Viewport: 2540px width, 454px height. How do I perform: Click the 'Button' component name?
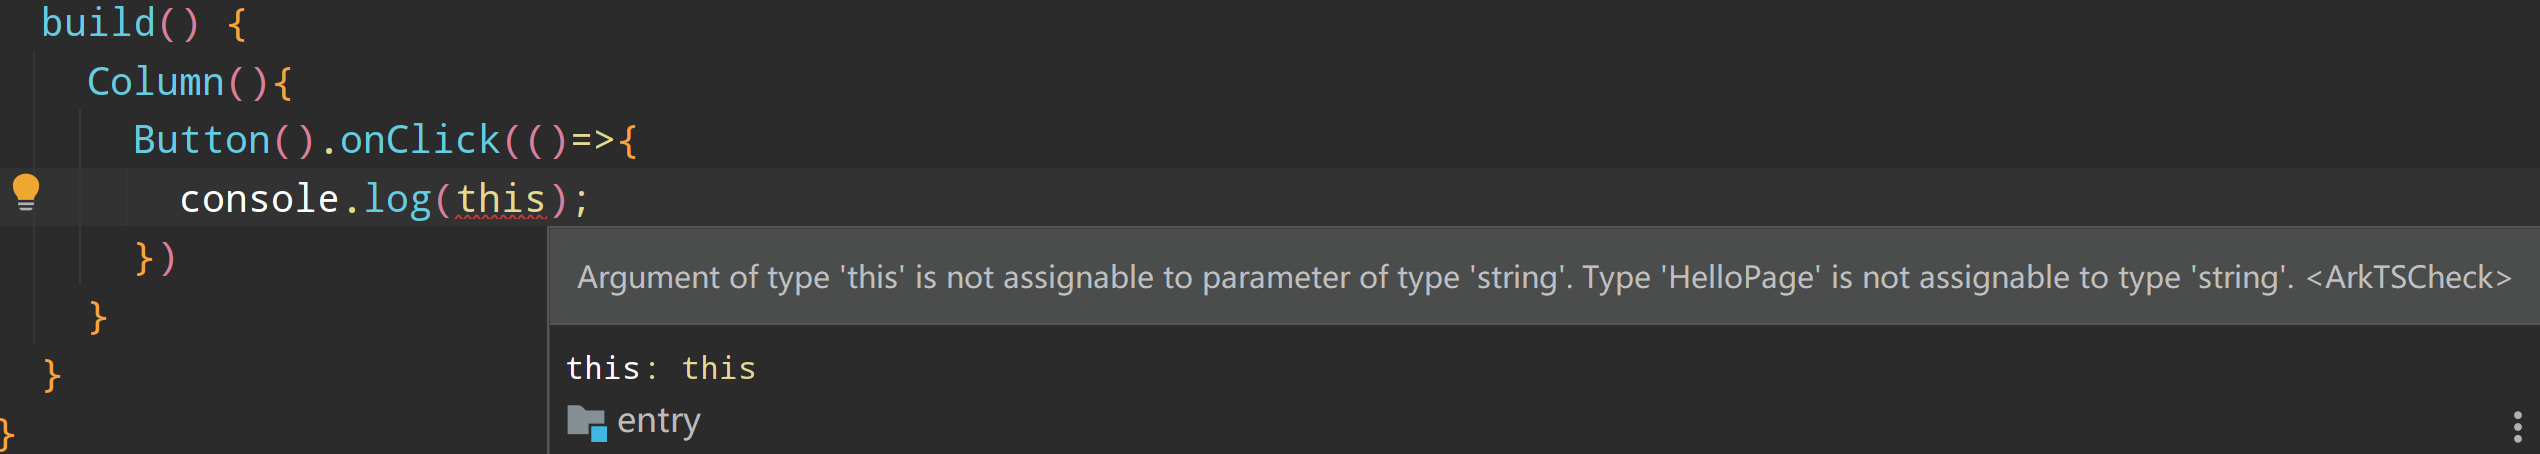click(201, 140)
